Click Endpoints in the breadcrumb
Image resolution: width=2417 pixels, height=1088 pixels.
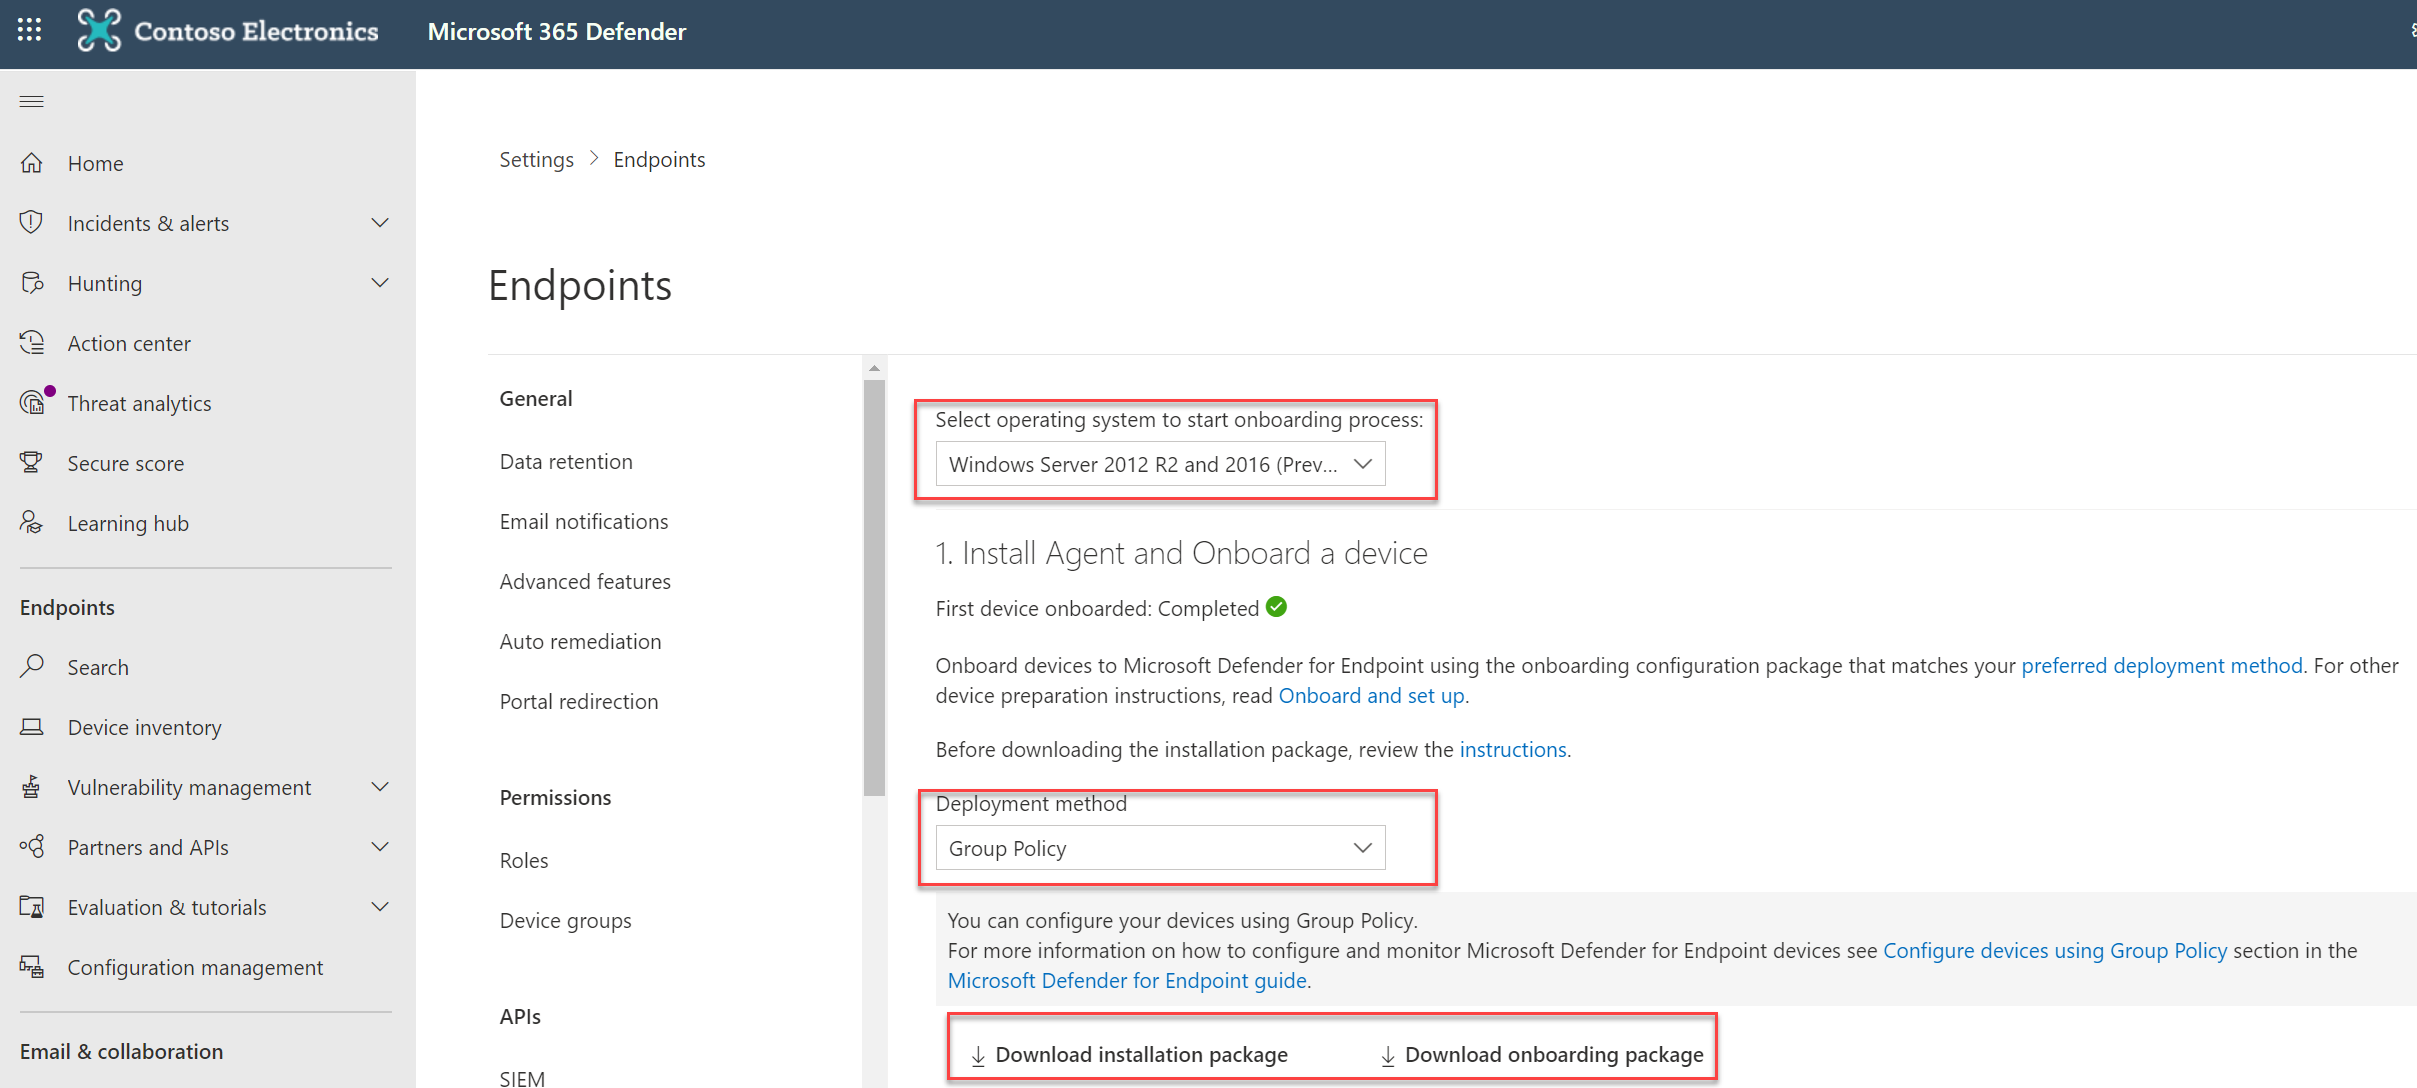[659, 159]
